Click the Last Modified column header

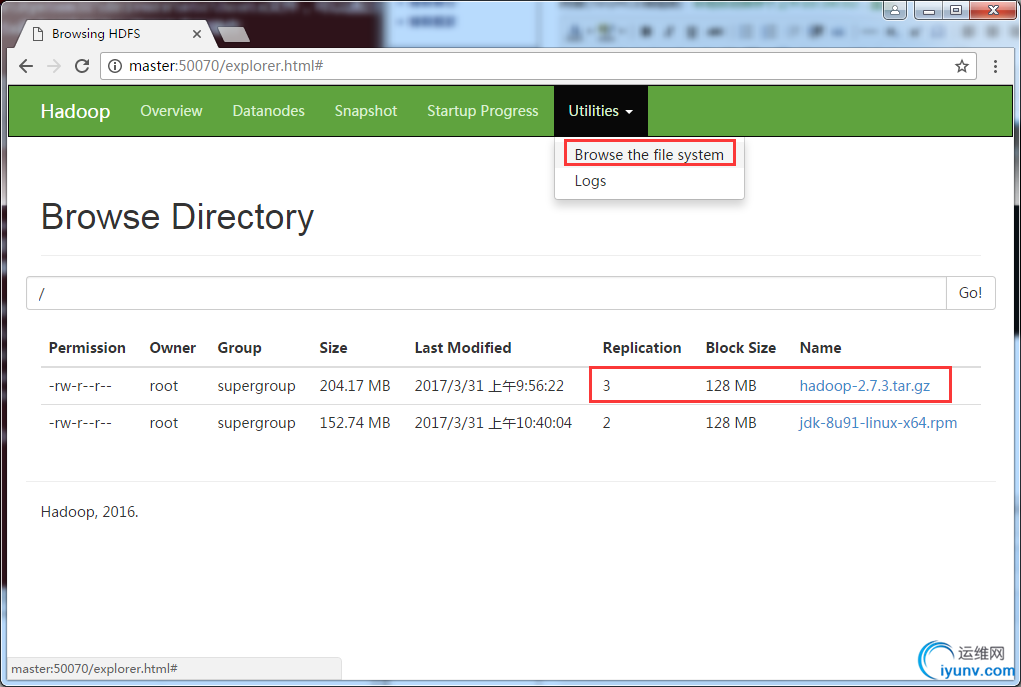coord(463,348)
